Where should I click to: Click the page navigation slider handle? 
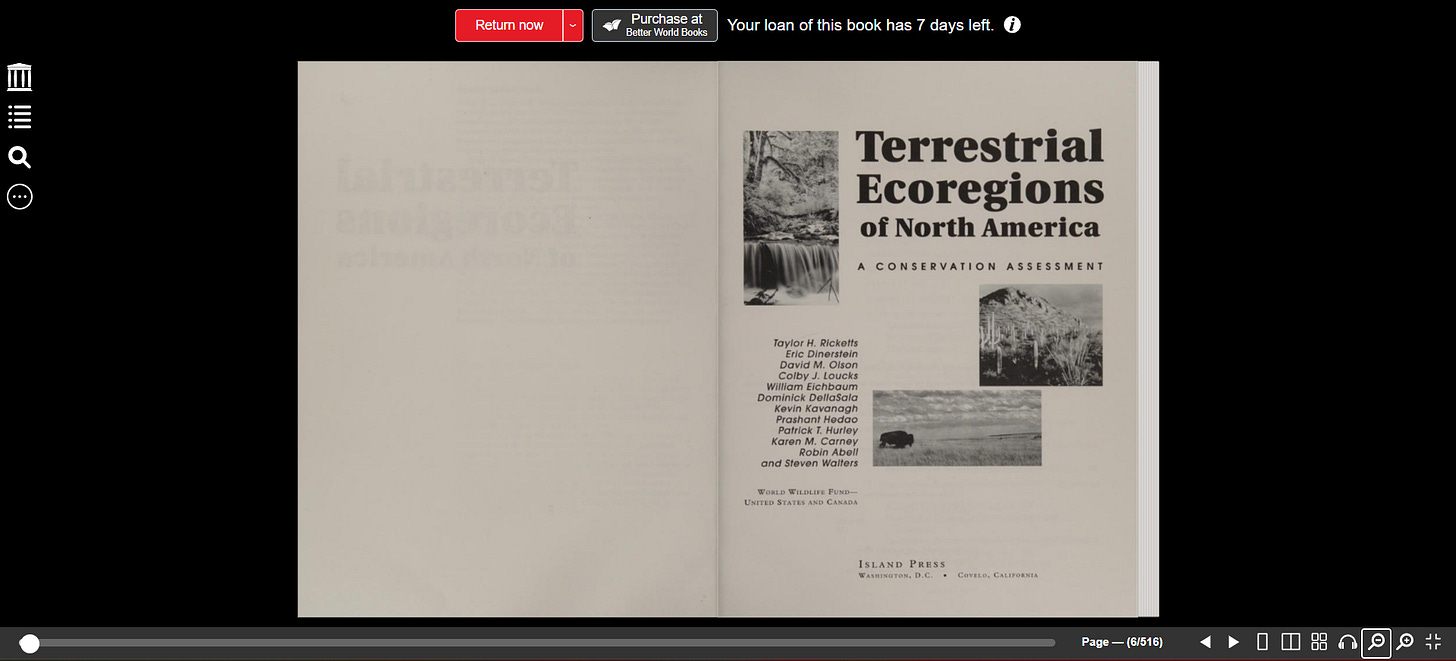(30, 643)
